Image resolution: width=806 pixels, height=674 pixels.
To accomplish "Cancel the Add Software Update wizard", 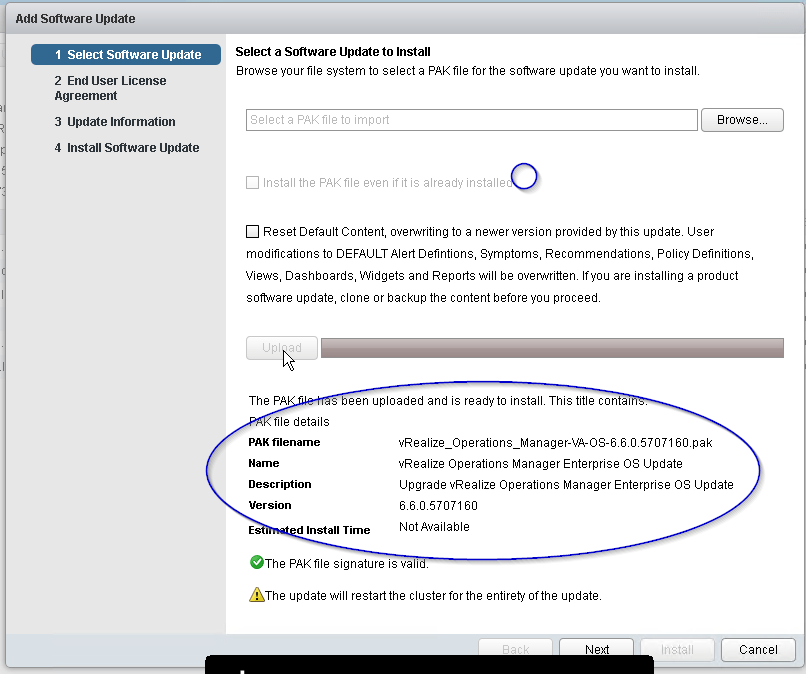I will tap(758, 649).
